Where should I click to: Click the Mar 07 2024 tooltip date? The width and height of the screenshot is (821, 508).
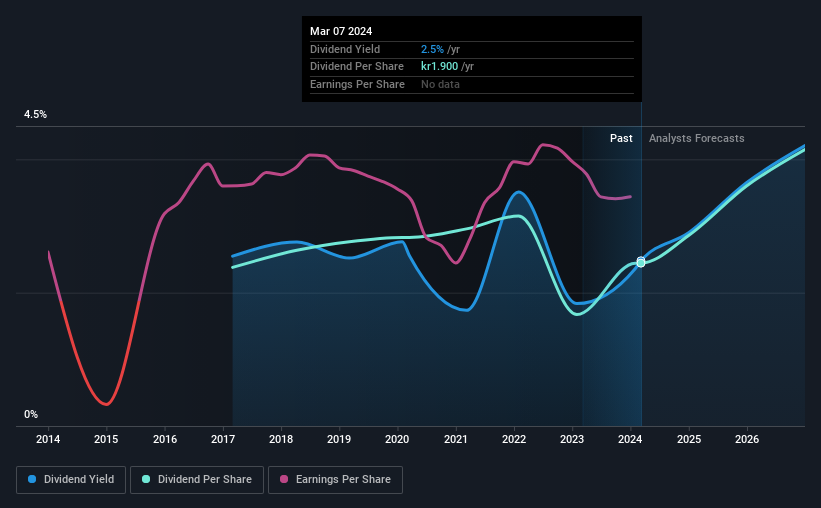[341, 31]
